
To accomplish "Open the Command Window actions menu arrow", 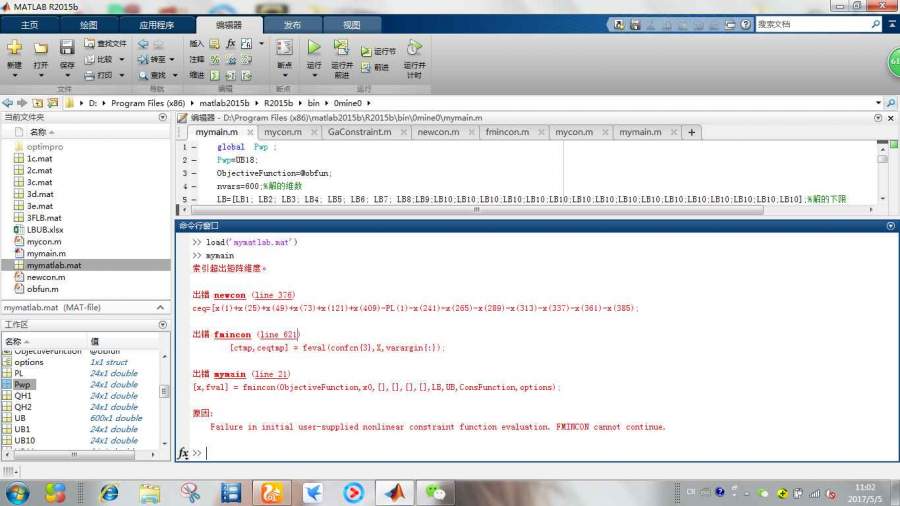I will click(890, 226).
